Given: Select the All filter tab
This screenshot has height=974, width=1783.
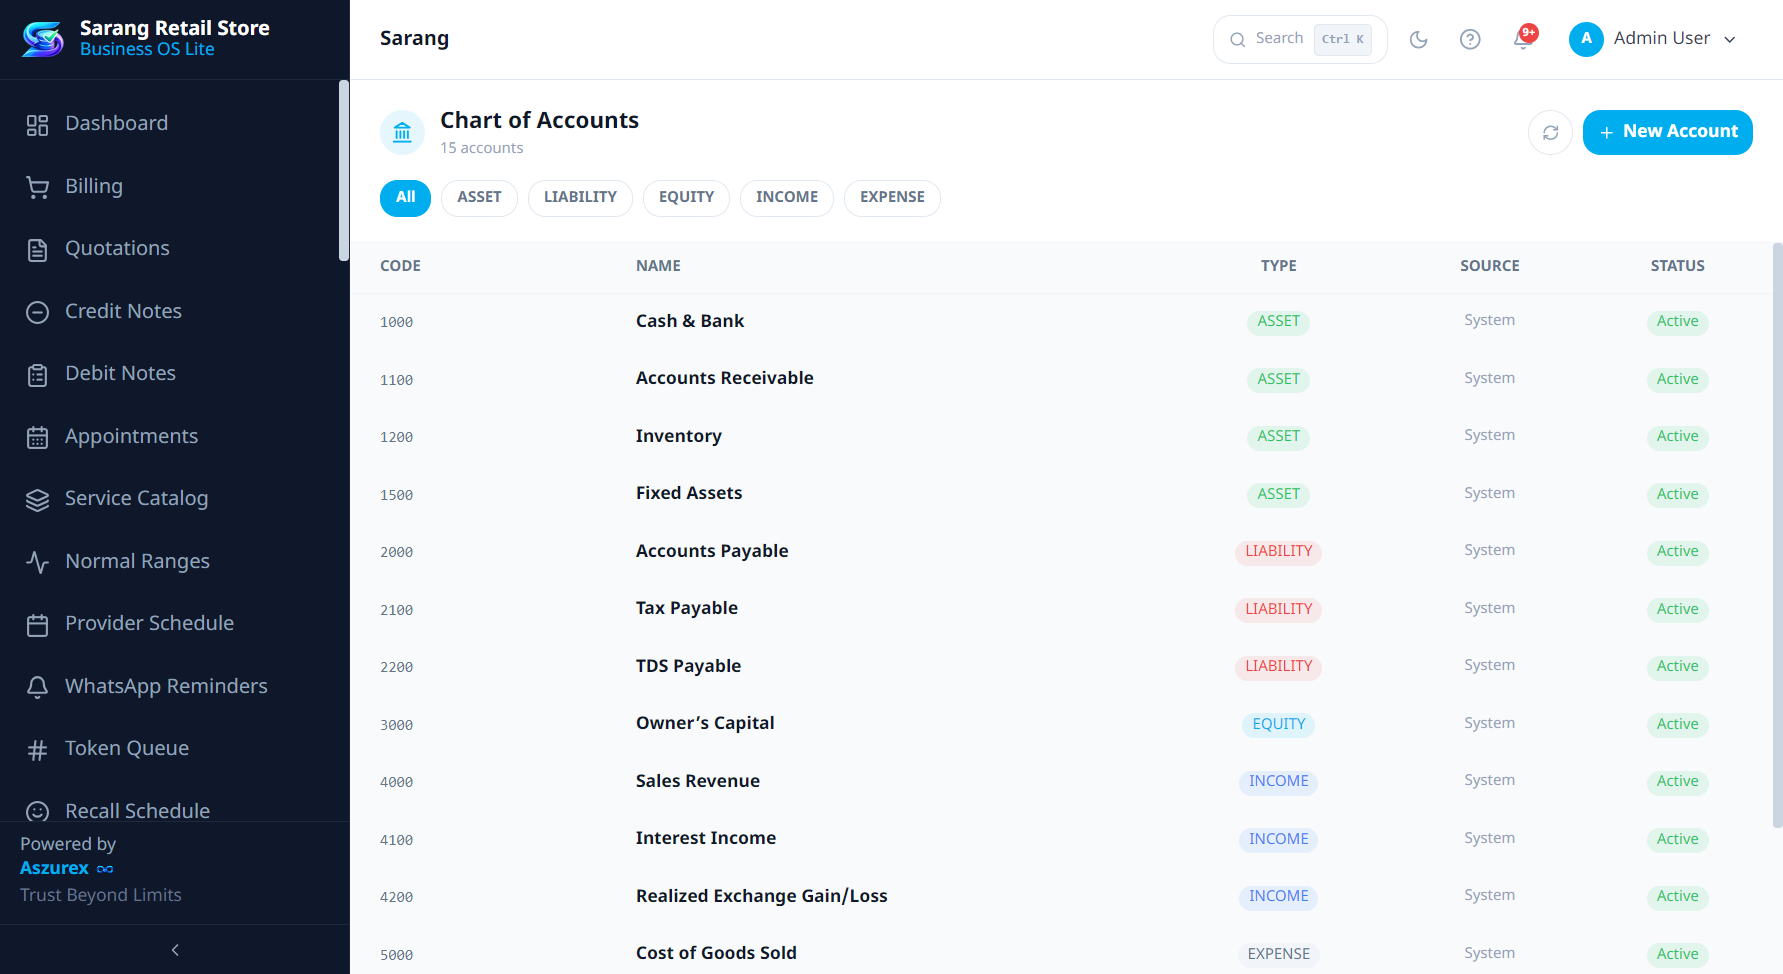Looking at the screenshot, I should [x=405, y=198].
